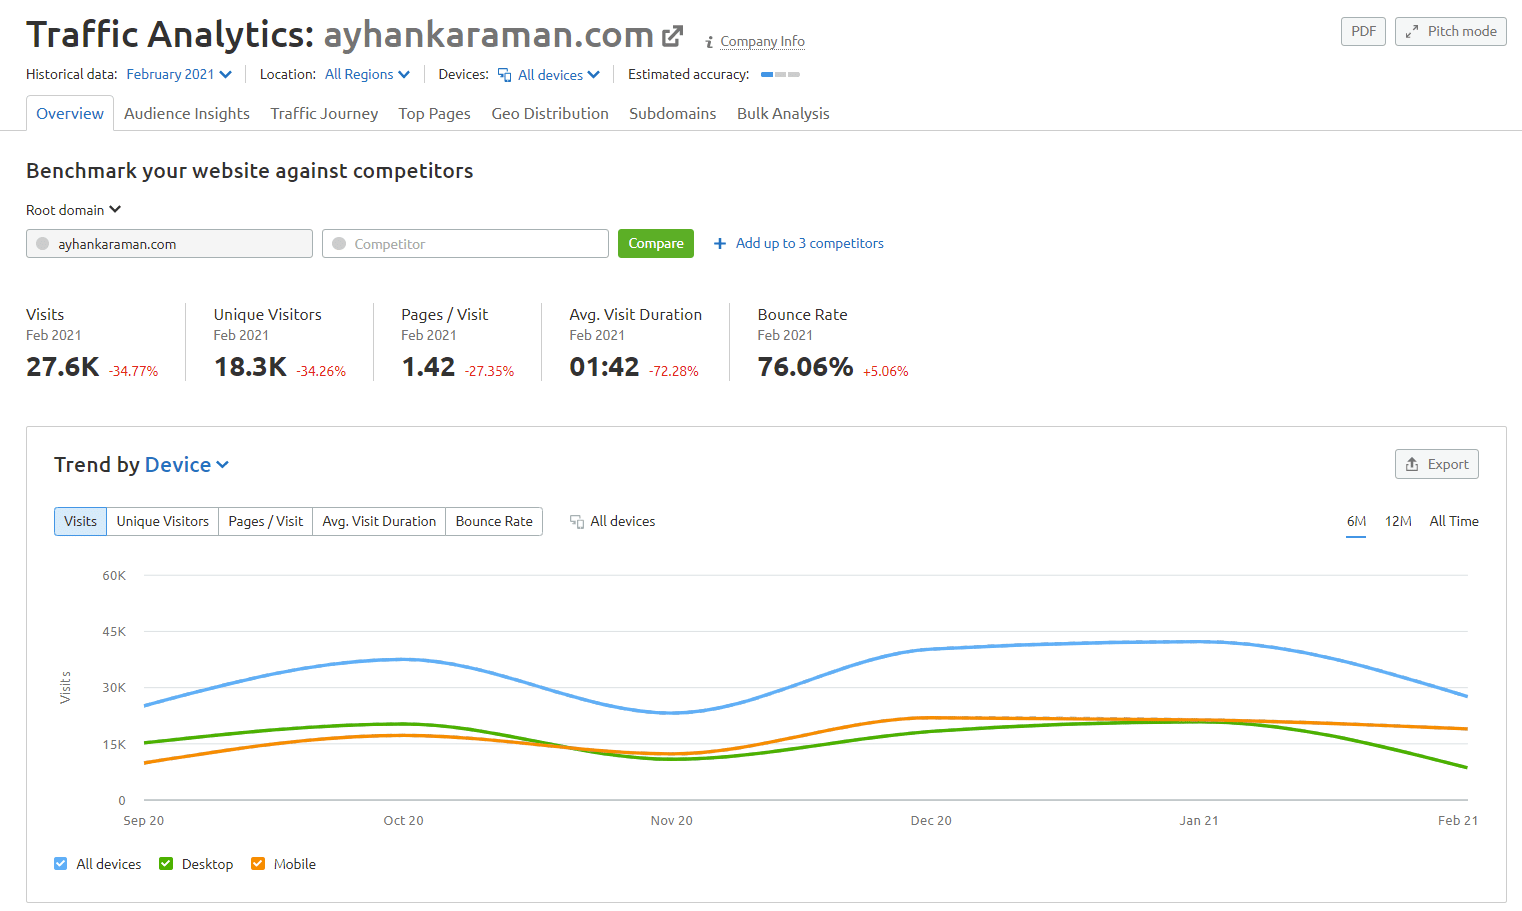Click Add up to 3 competitors link
The height and width of the screenshot is (911, 1522).
pyautogui.click(x=810, y=244)
